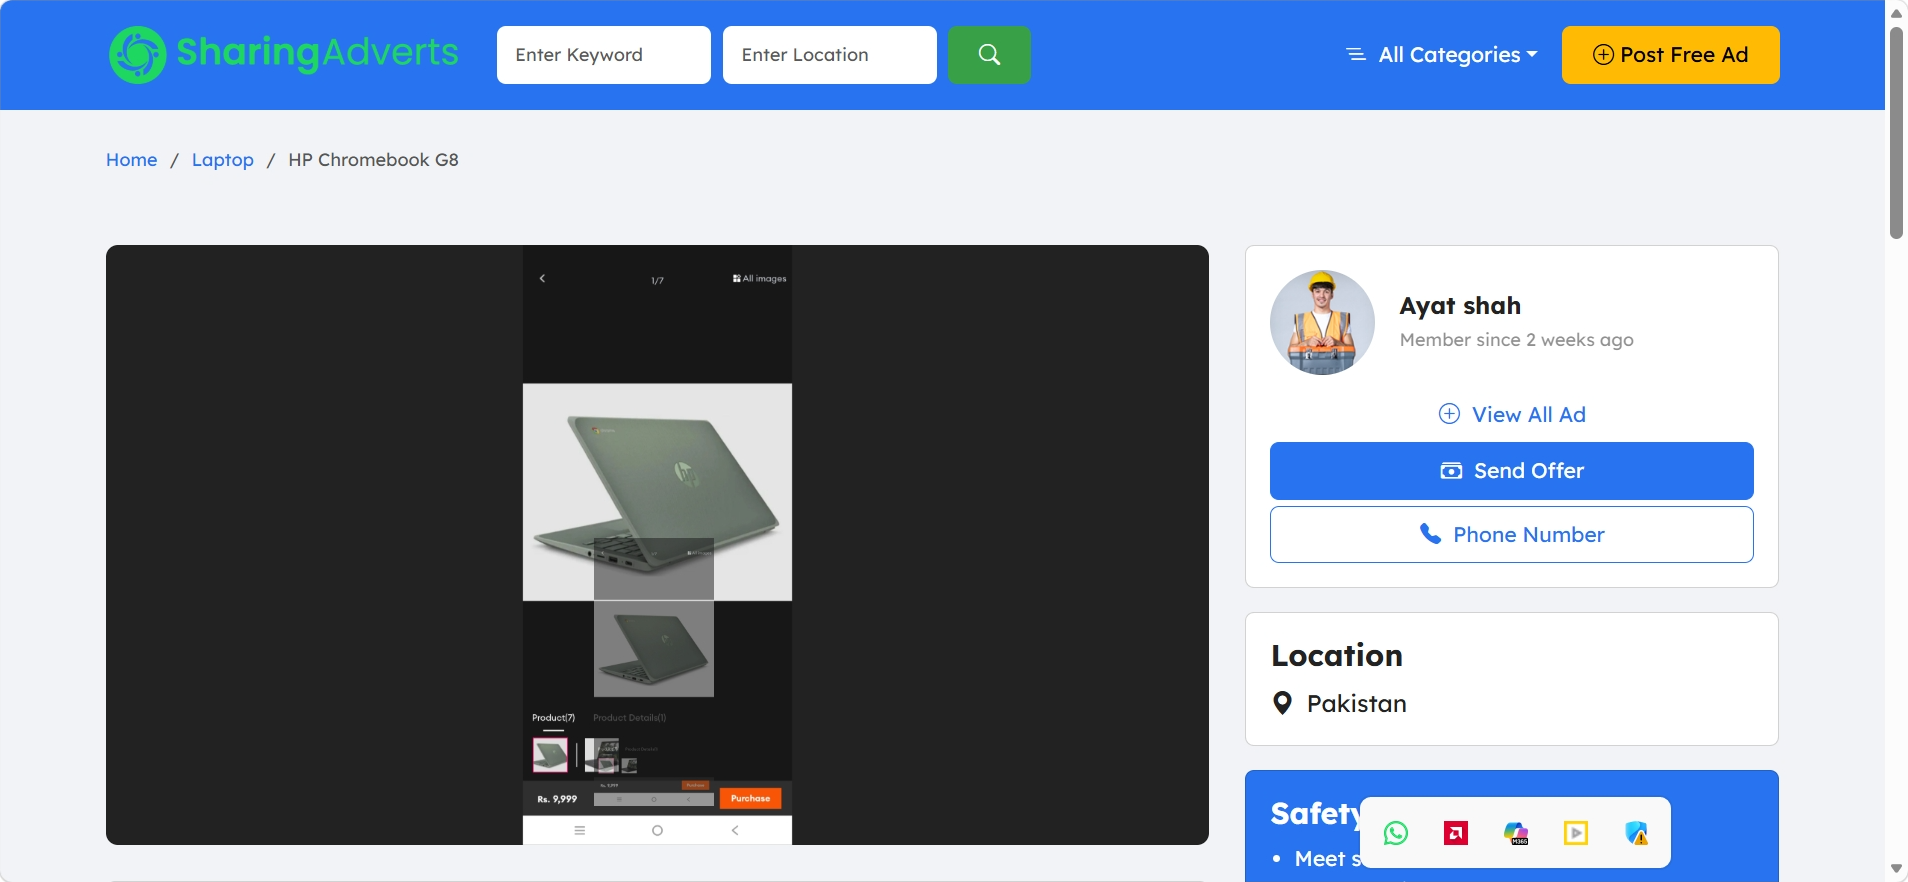Click the 'Member since 2 weeks ago' text

click(1517, 340)
